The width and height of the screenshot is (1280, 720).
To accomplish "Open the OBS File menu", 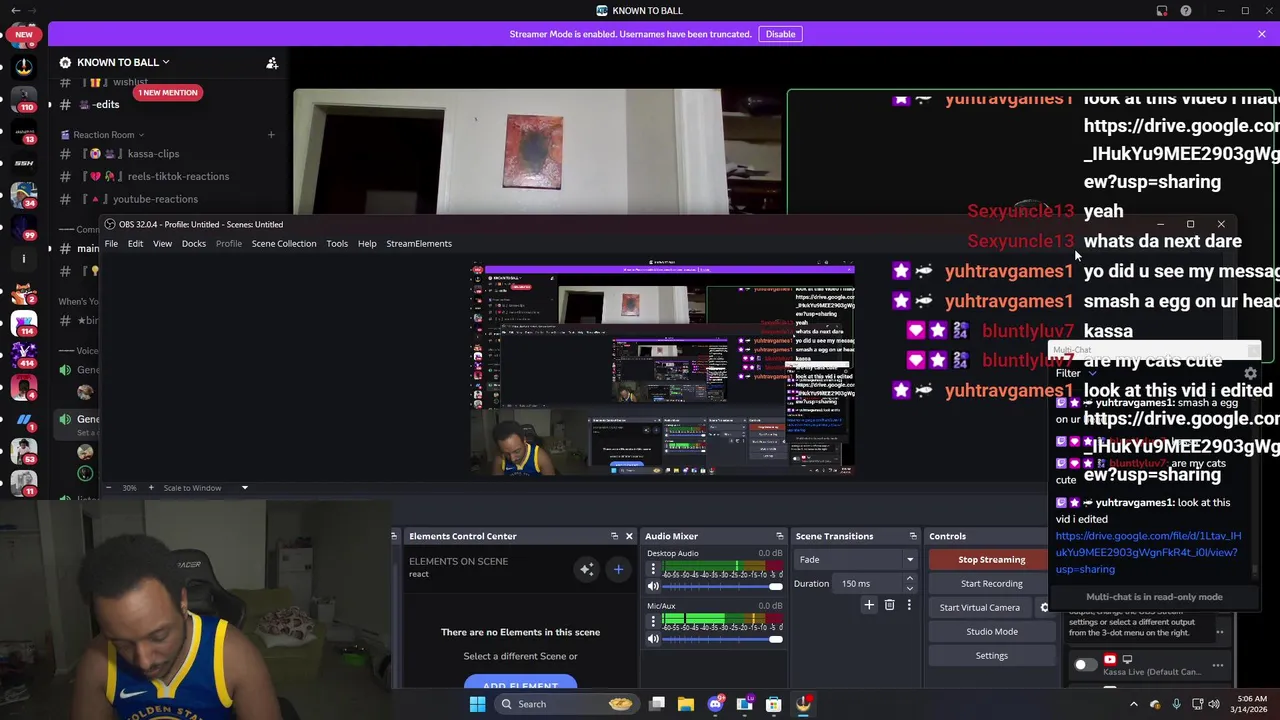I will [x=111, y=243].
